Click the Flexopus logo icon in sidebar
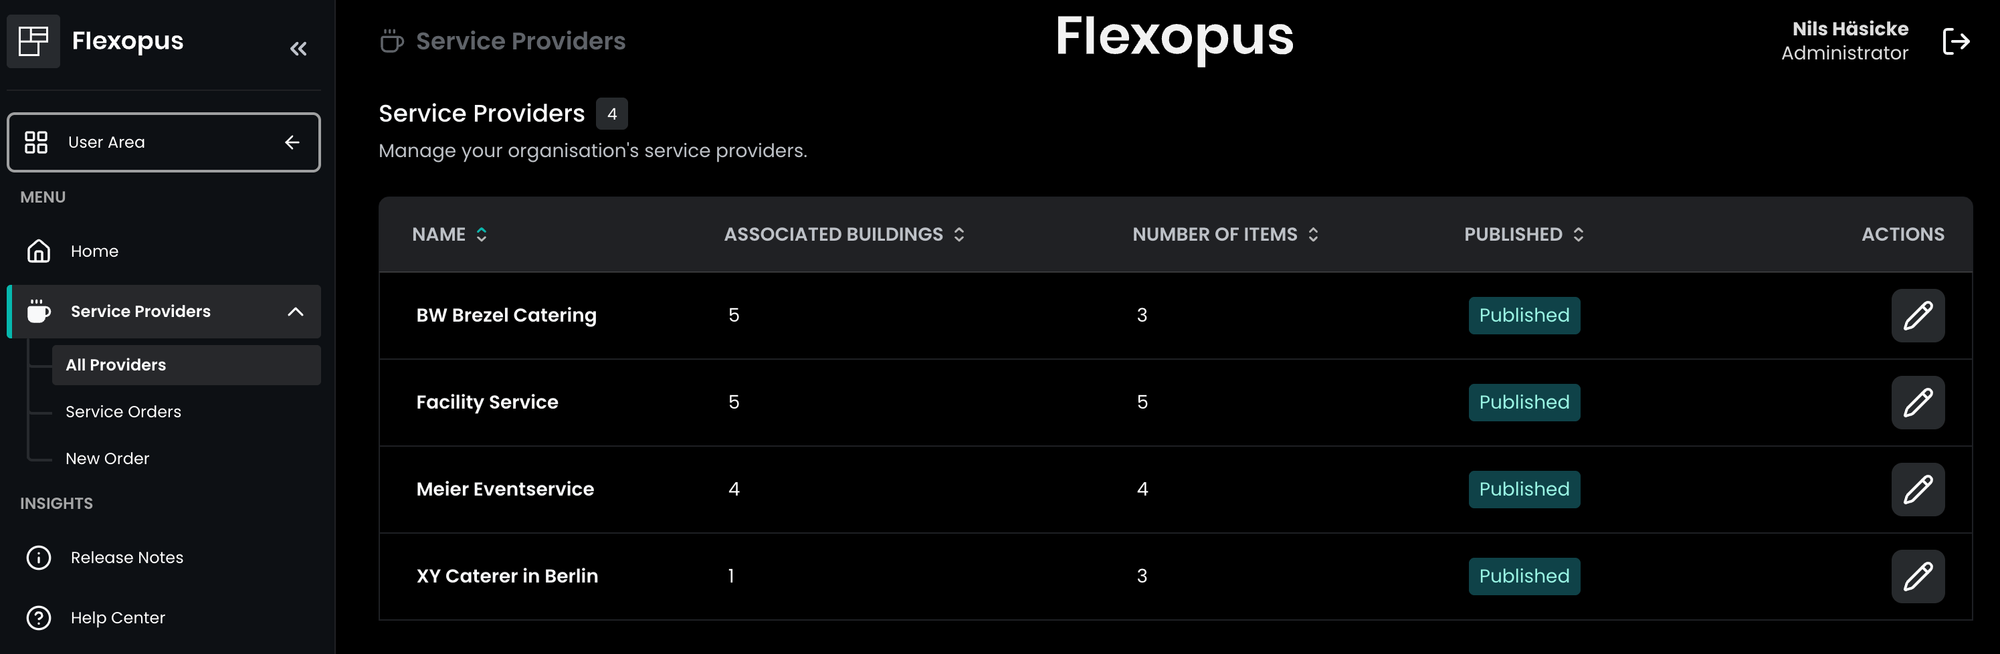Screen dimensions: 2000x654 pos(33,41)
